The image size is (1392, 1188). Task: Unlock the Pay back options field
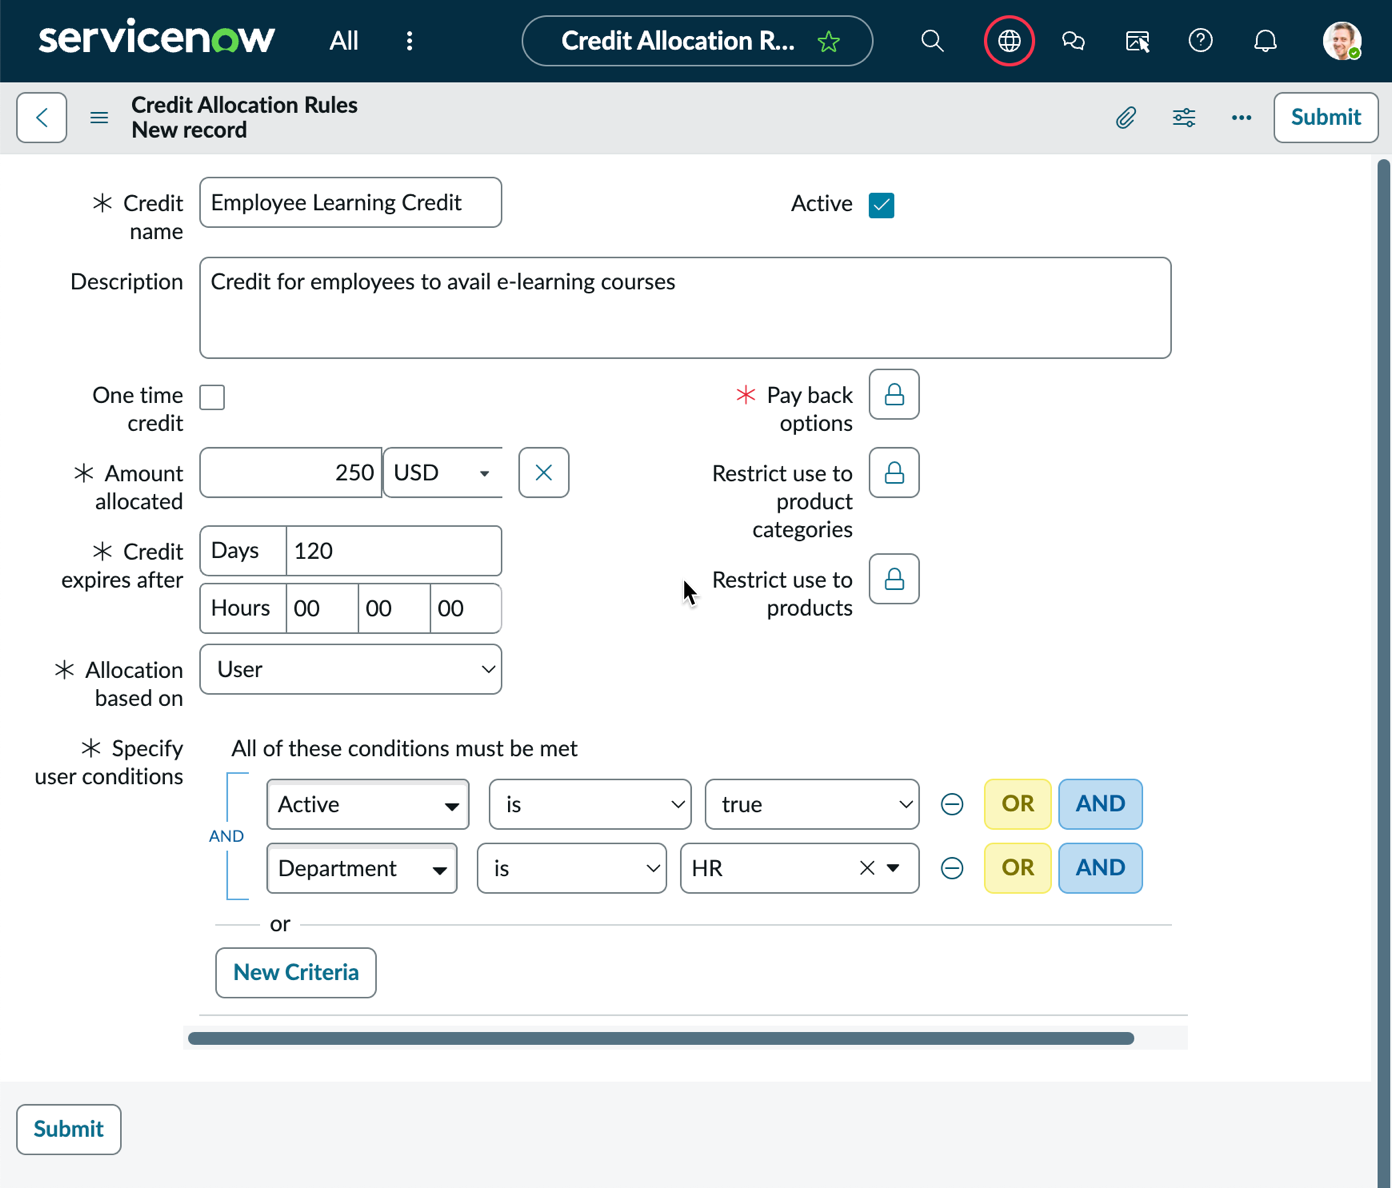894,395
